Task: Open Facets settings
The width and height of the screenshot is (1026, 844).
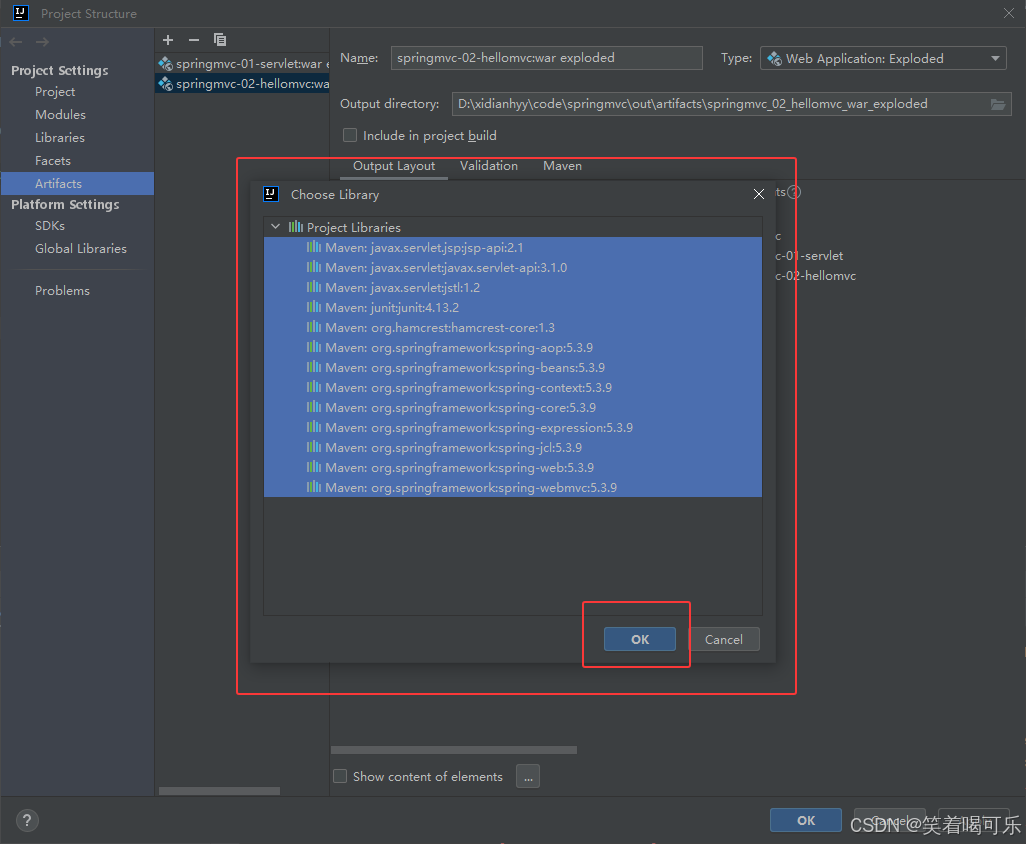Action: [x=52, y=160]
